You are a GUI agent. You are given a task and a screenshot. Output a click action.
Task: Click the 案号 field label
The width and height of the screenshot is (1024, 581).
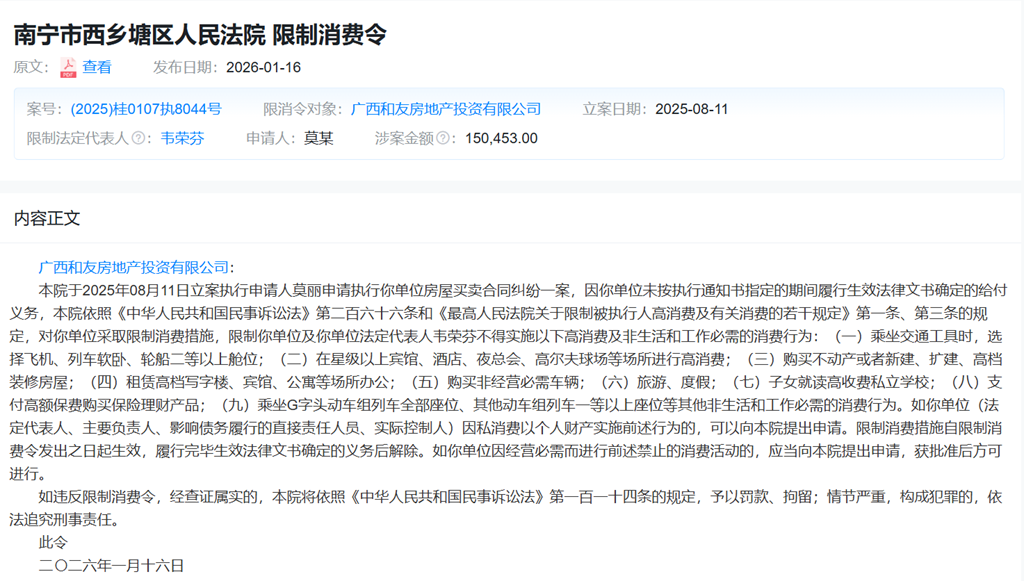click(42, 108)
